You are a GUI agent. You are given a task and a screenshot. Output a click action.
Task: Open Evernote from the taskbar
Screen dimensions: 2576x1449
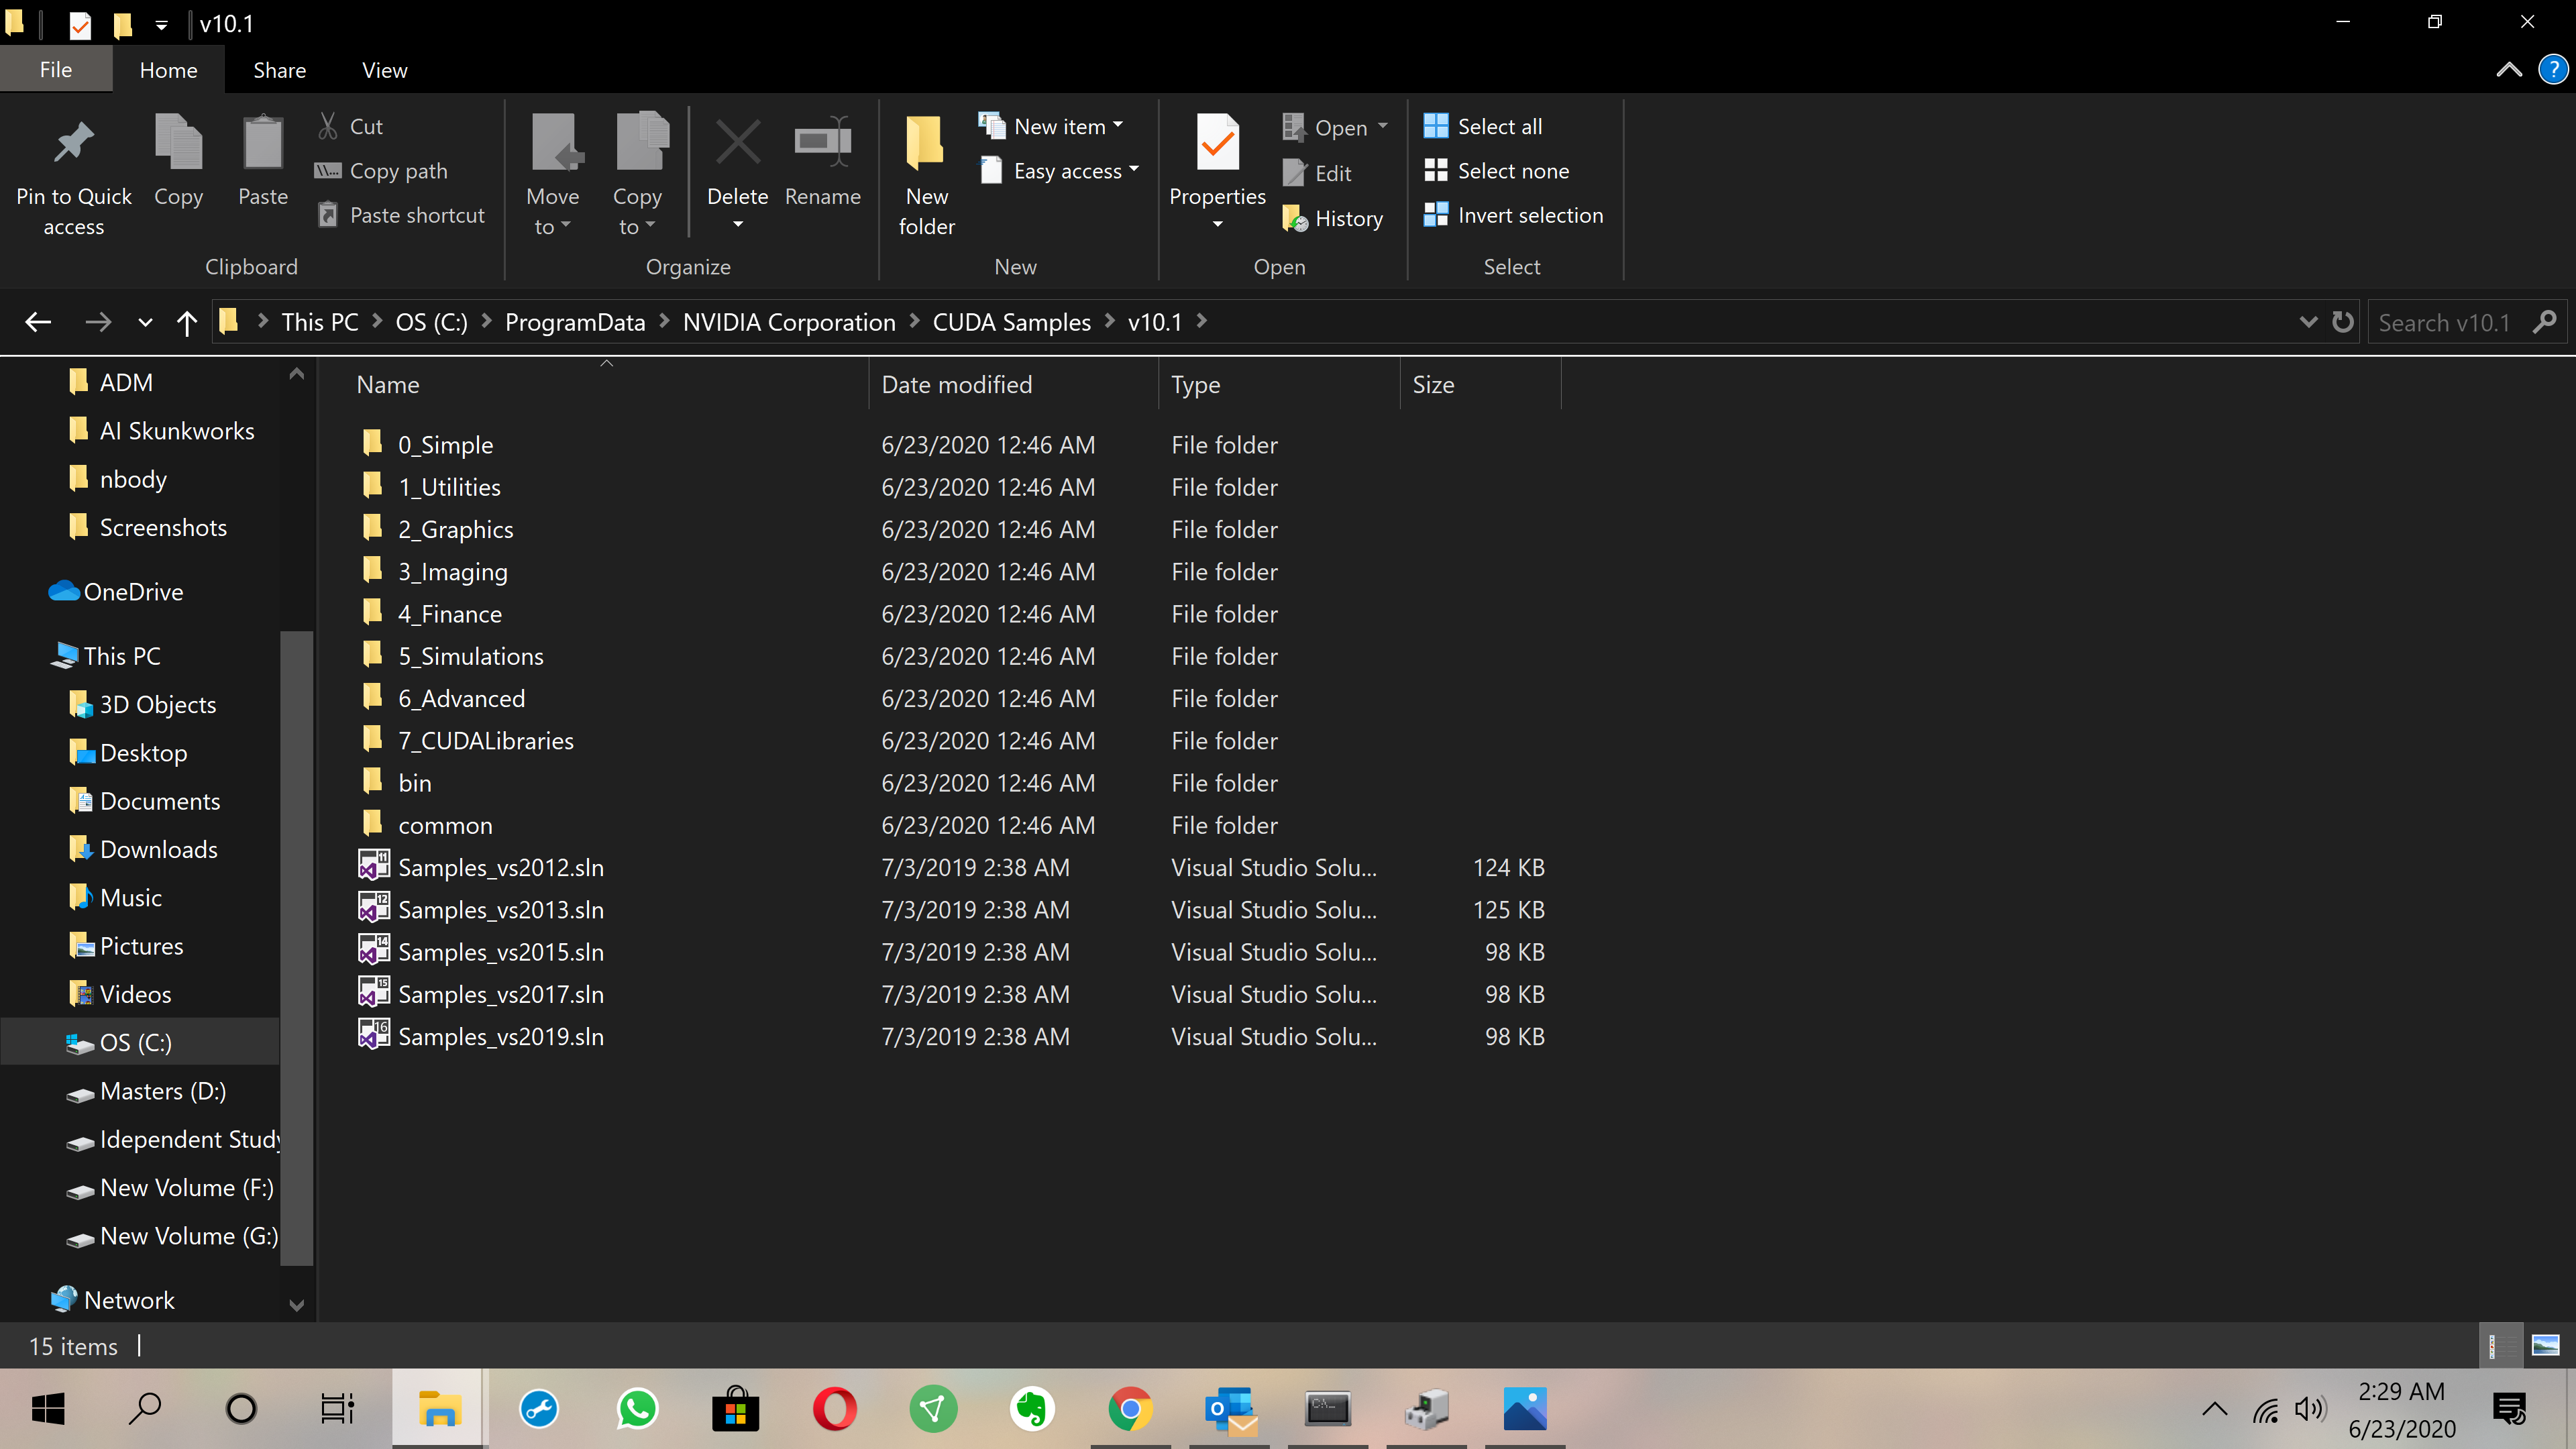[1031, 1409]
